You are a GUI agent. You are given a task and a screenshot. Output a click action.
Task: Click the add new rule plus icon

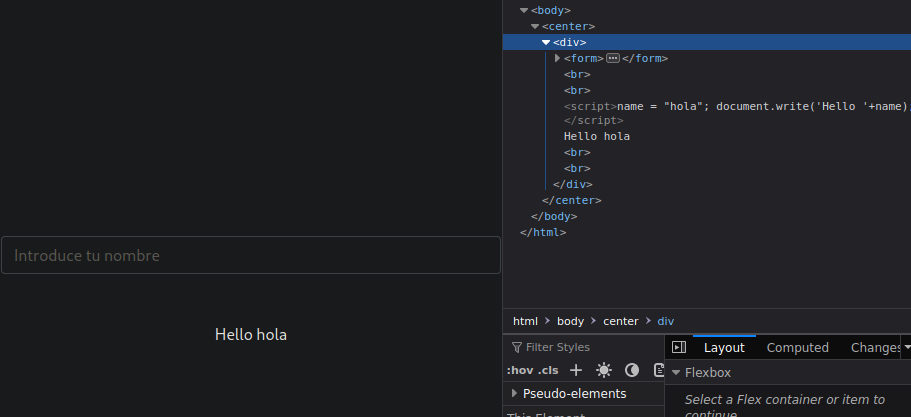(x=576, y=370)
